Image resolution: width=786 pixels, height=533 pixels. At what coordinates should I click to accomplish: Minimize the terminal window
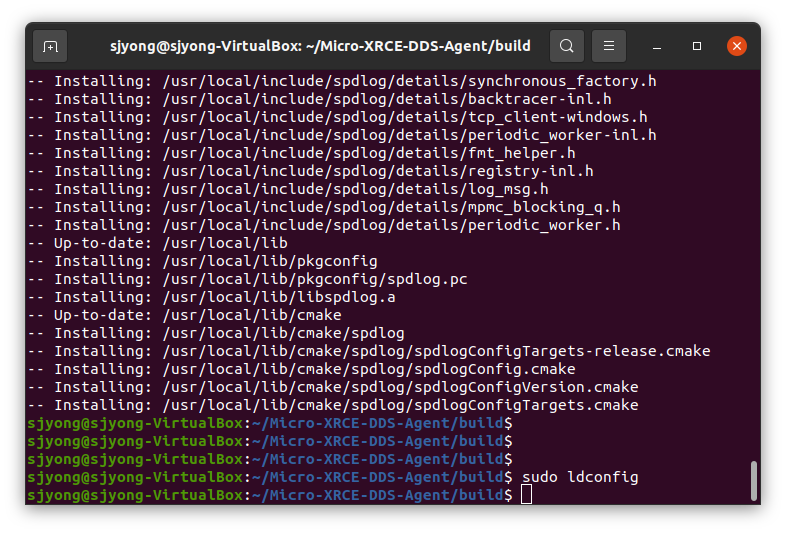pos(657,46)
